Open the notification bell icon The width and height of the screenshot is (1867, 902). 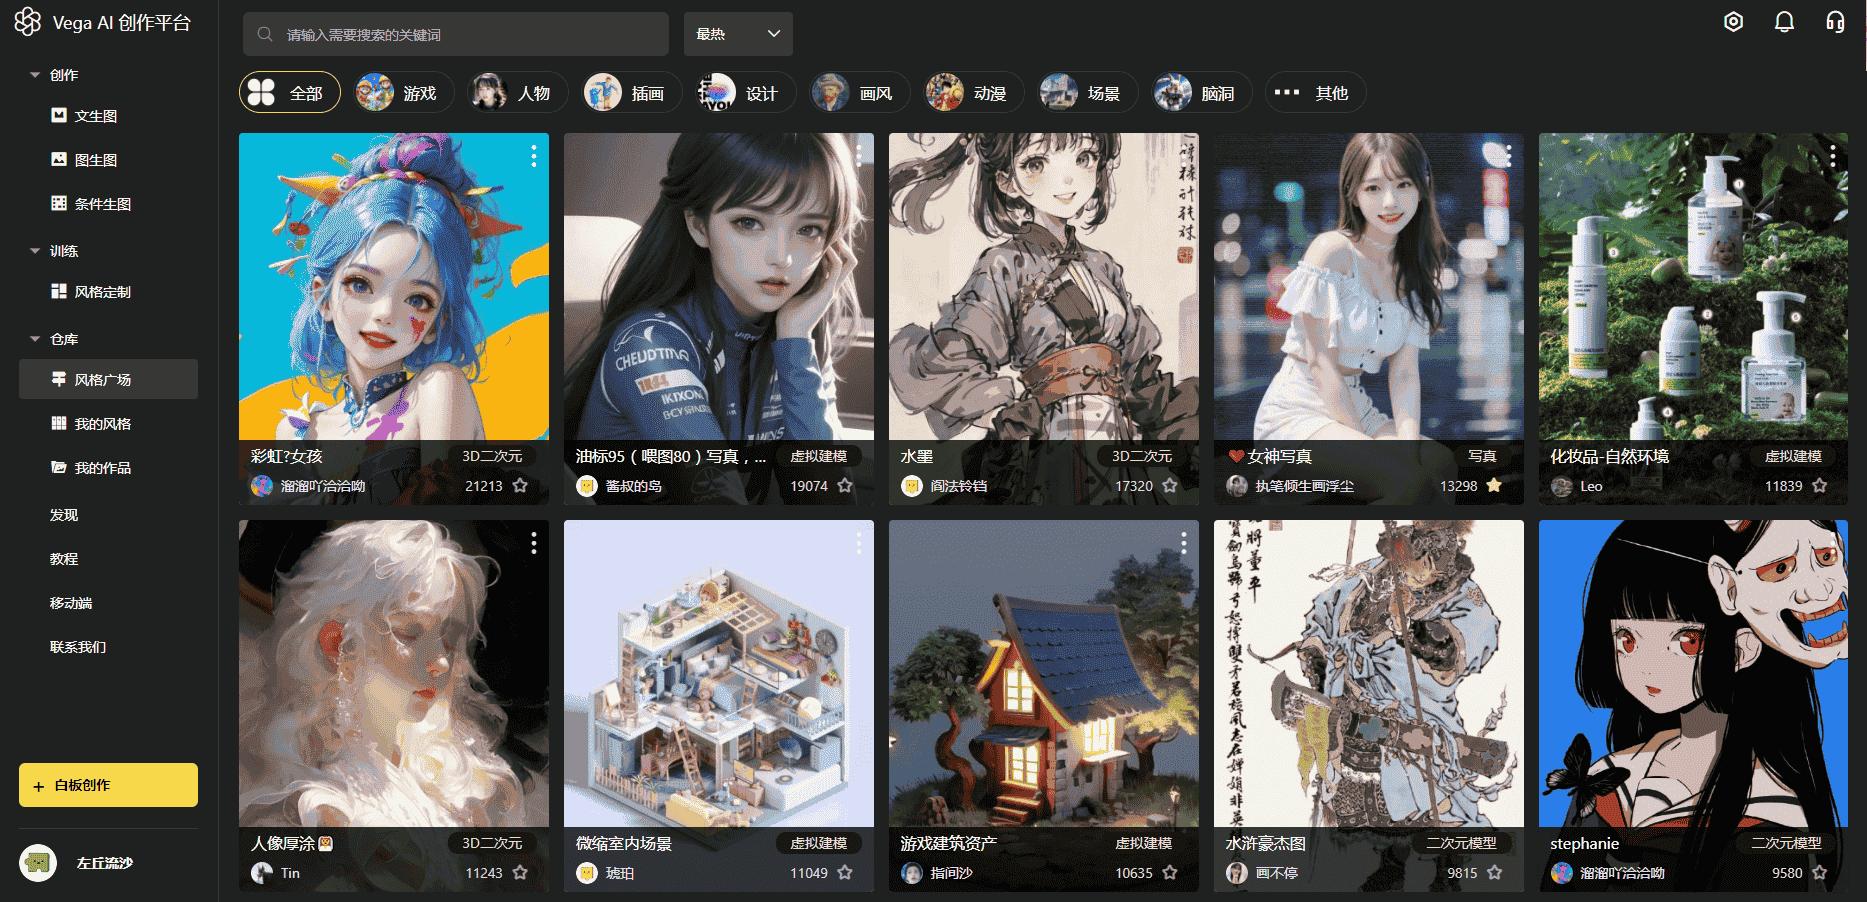(x=1784, y=22)
